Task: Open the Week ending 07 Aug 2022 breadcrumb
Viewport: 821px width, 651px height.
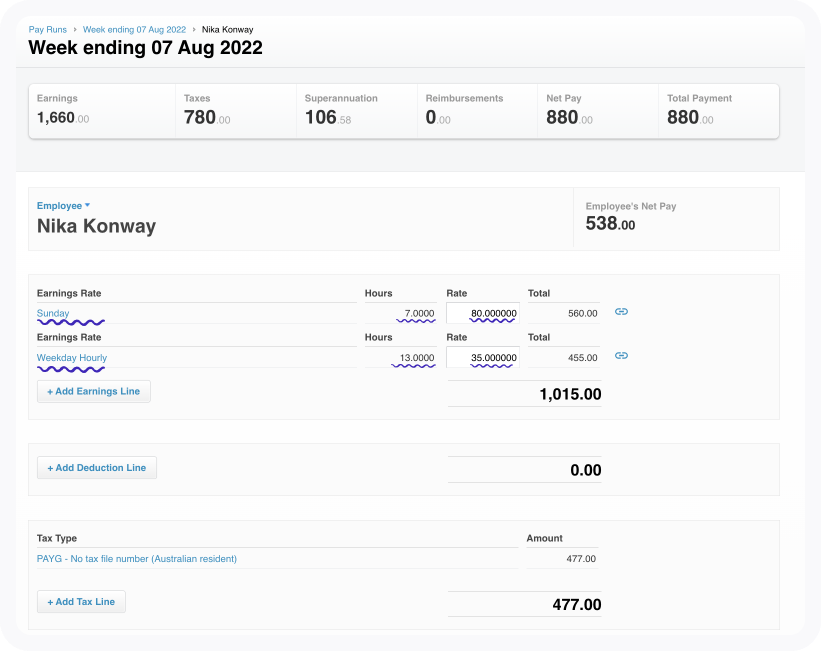Action: (x=134, y=29)
